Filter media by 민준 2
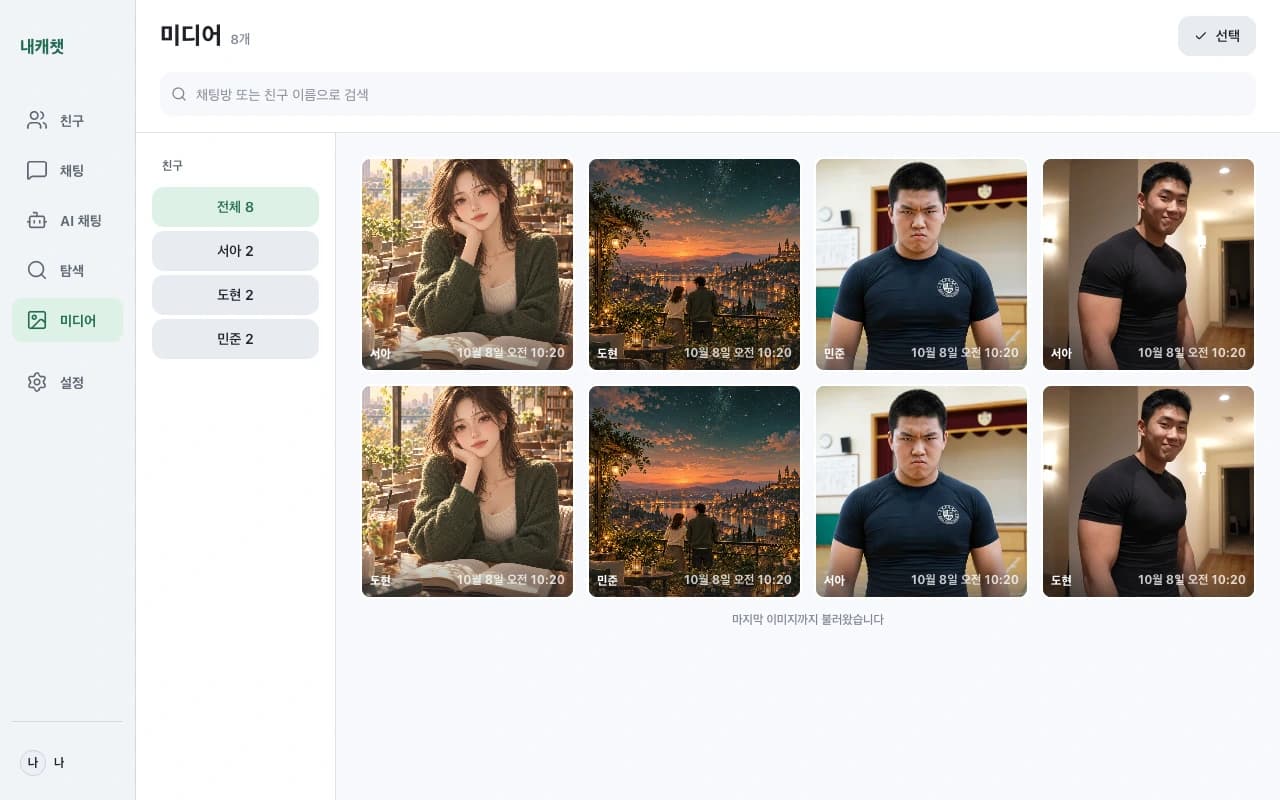1280x800 pixels. click(x=235, y=339)
